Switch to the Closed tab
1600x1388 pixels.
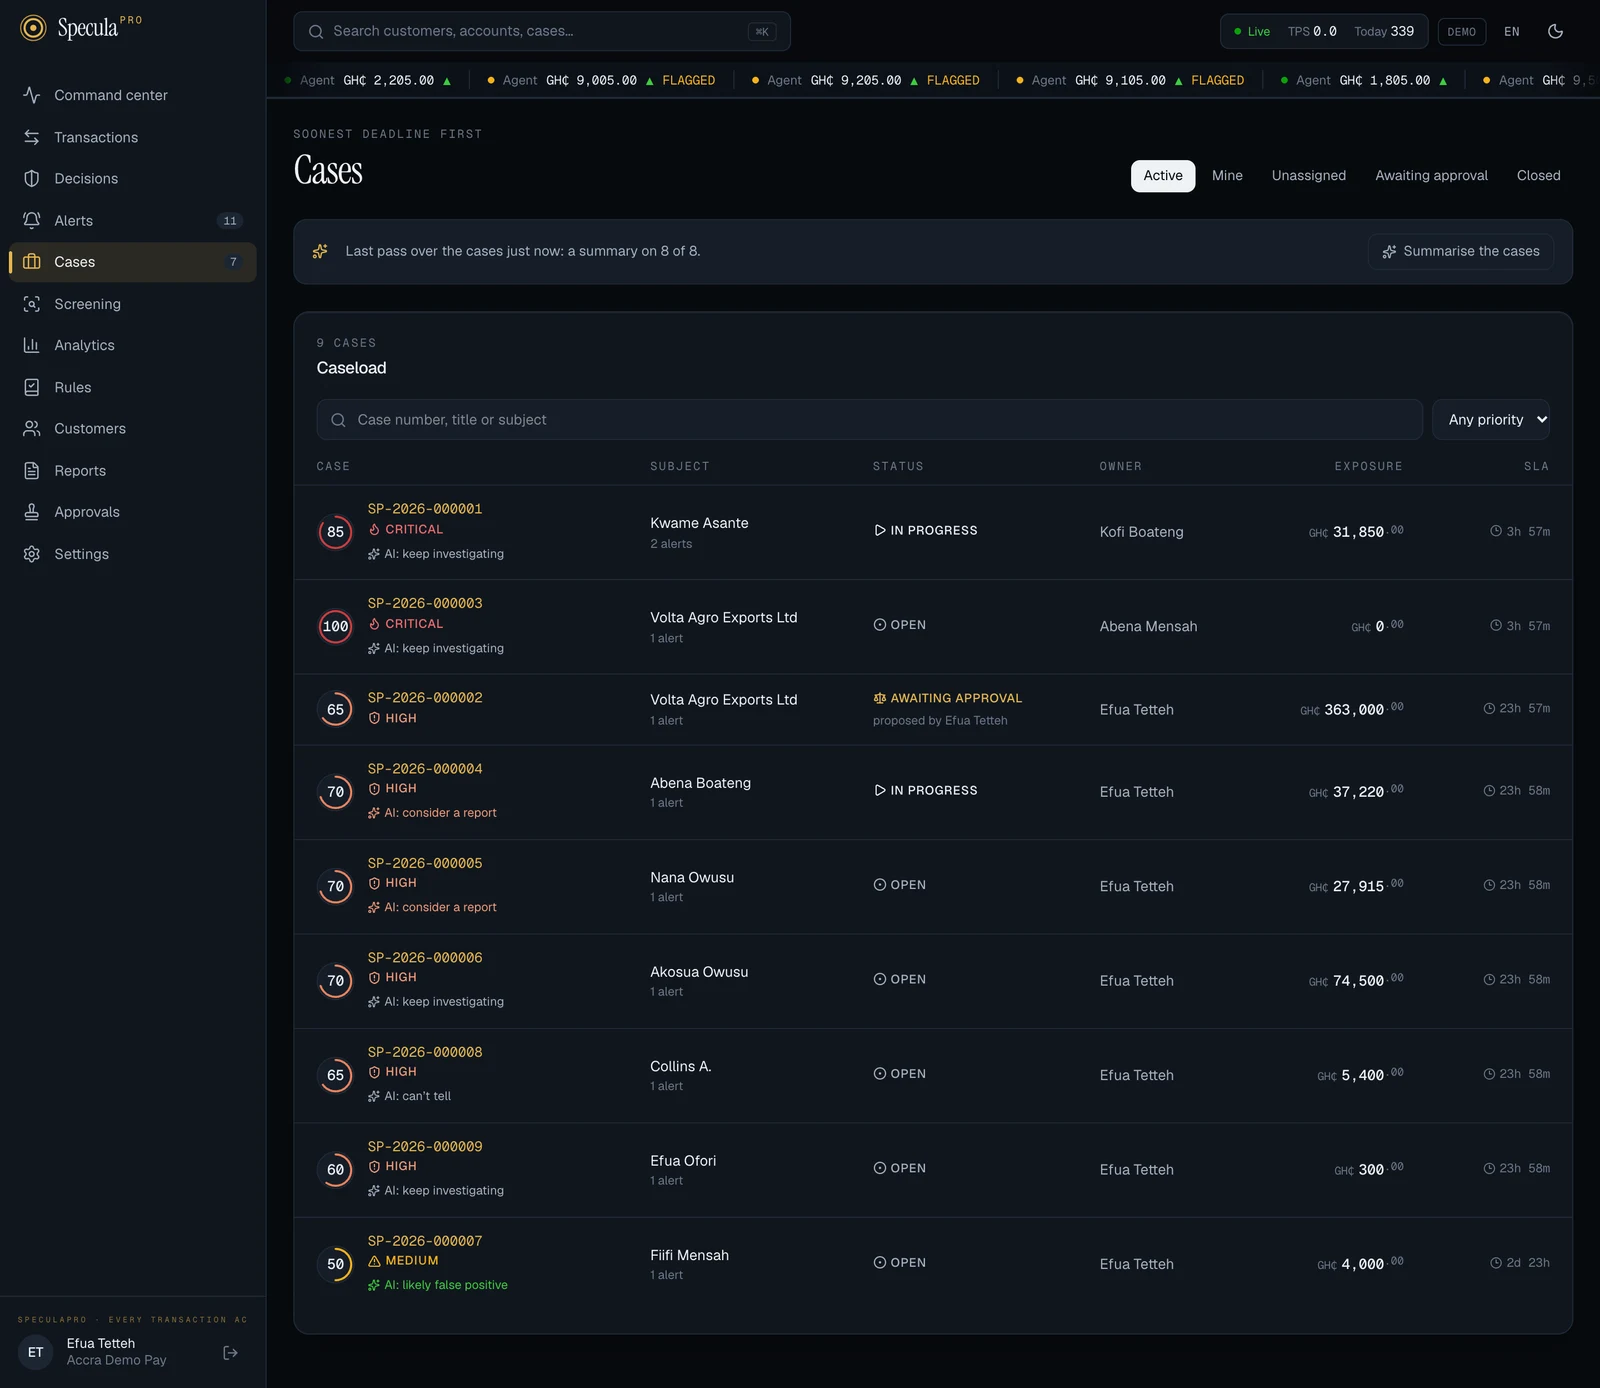coord(1538,175)
